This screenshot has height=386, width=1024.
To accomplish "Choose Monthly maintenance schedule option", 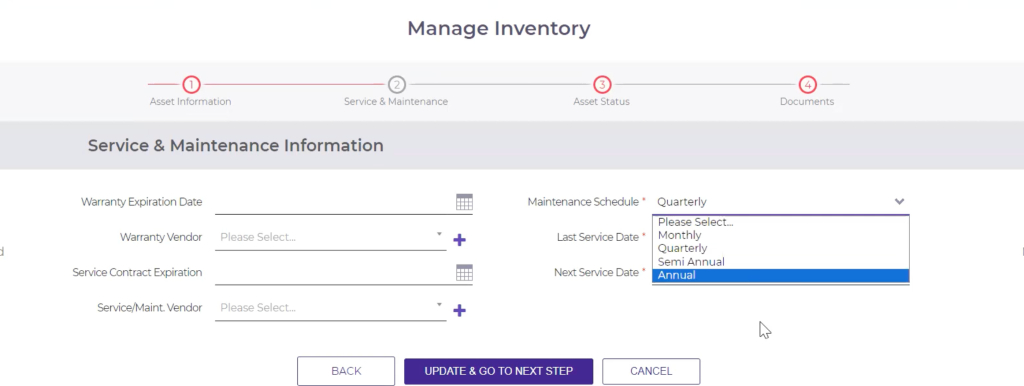I will 780,235.
